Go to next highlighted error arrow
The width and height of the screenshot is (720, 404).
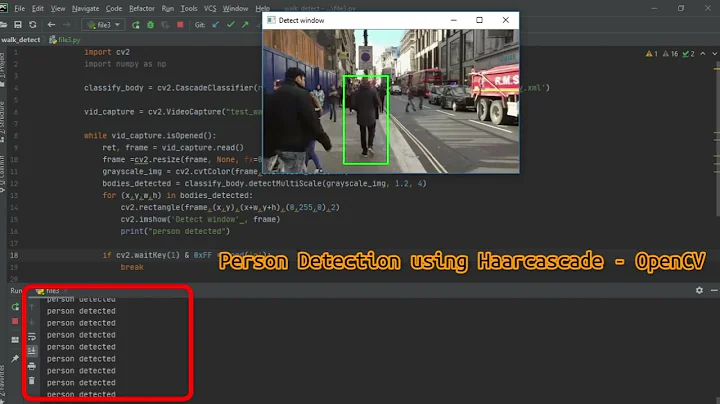click(714, 54)
